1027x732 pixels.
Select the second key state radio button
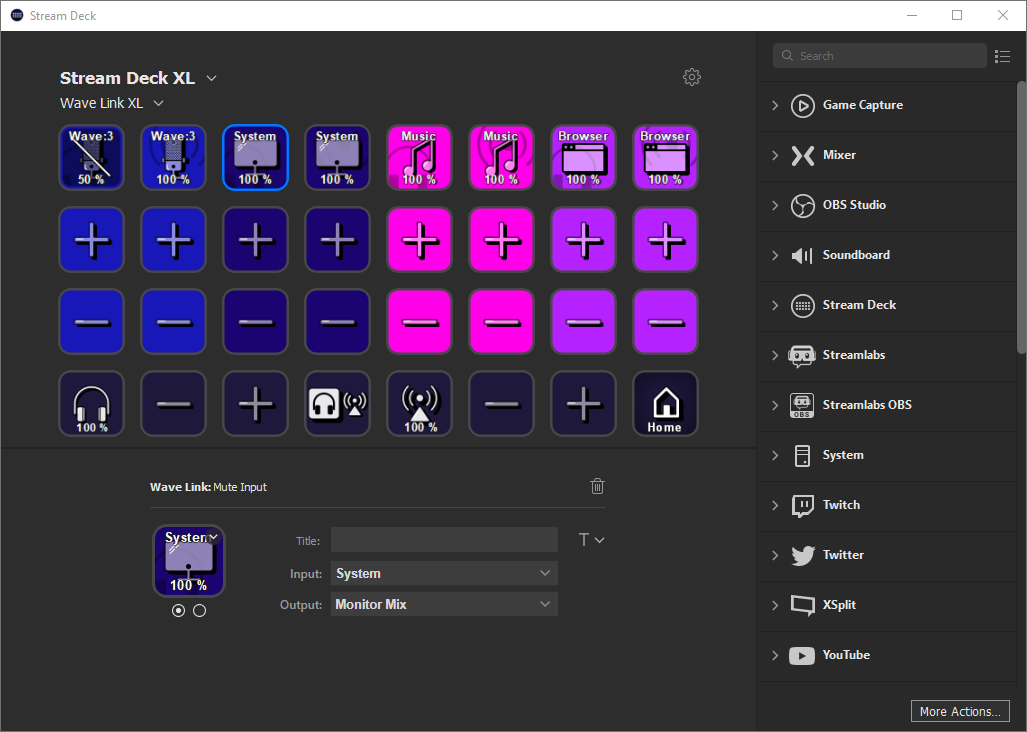tap(199, 610)
